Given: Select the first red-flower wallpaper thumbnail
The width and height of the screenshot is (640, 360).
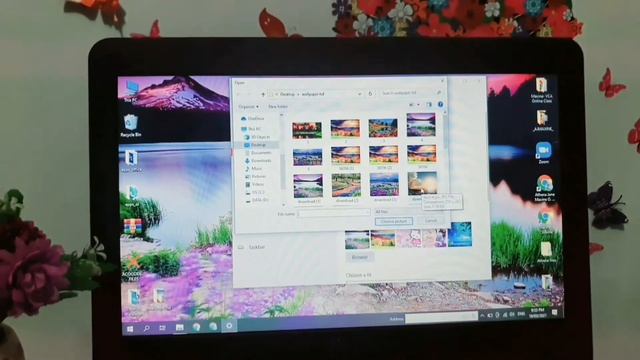Looking at the screenshot, I should point(307,131).
